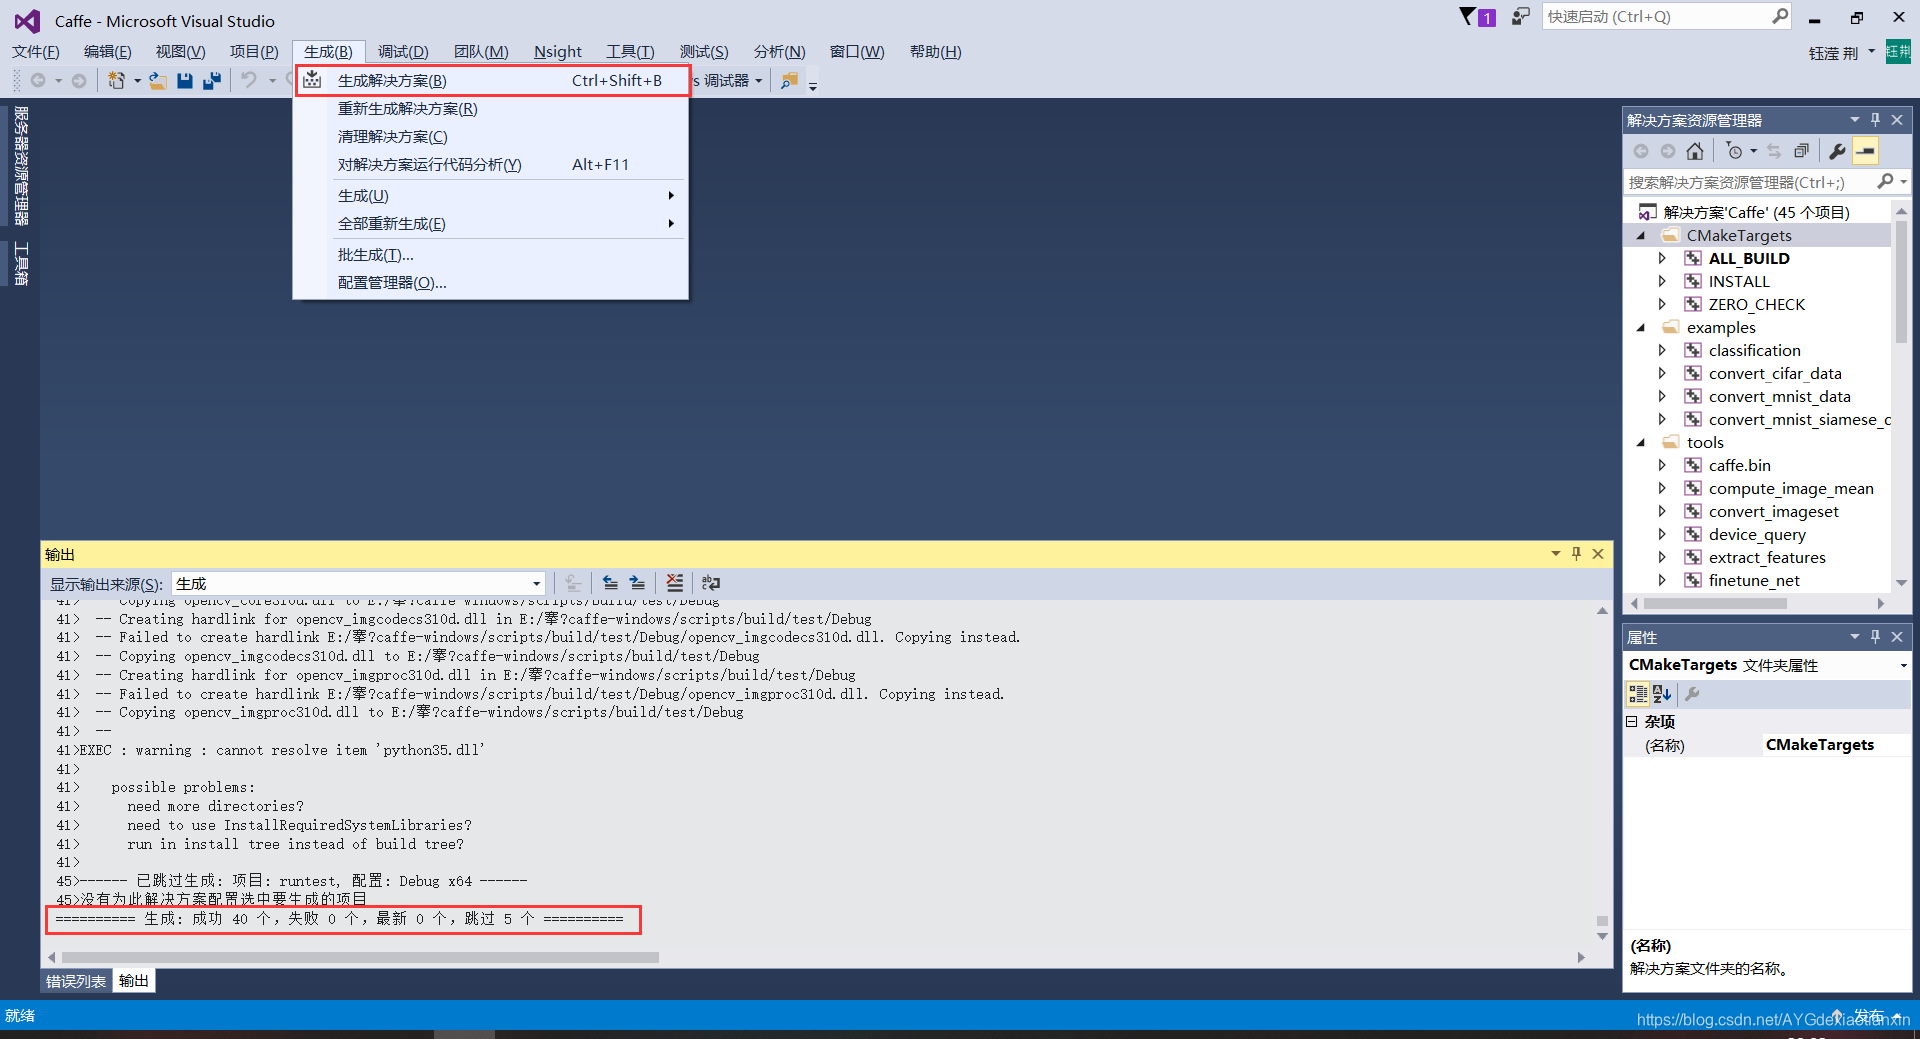This screenshot has width=1920, height=1039.
Task: Switch to the 错误列表 tab
Action: [x=76, y=981]
